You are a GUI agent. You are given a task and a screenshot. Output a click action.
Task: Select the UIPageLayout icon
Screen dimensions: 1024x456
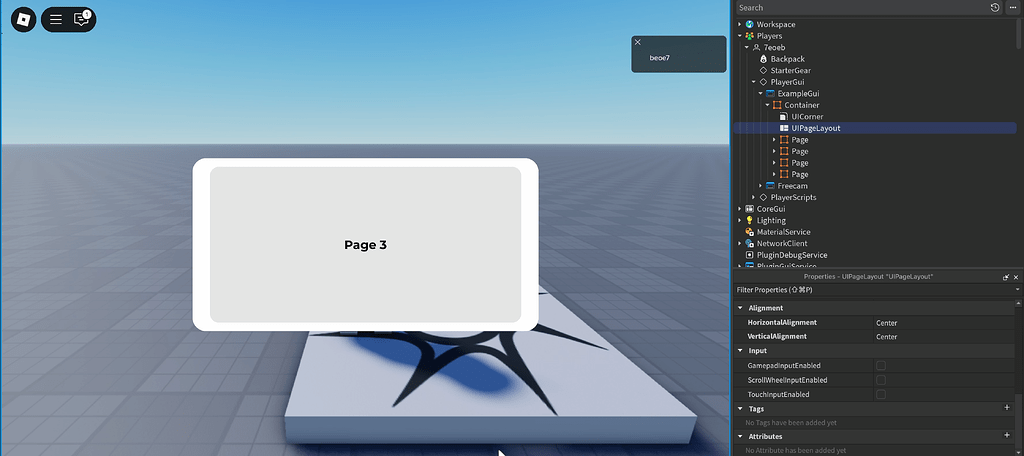pyautogui.click(x=784, y=128)
